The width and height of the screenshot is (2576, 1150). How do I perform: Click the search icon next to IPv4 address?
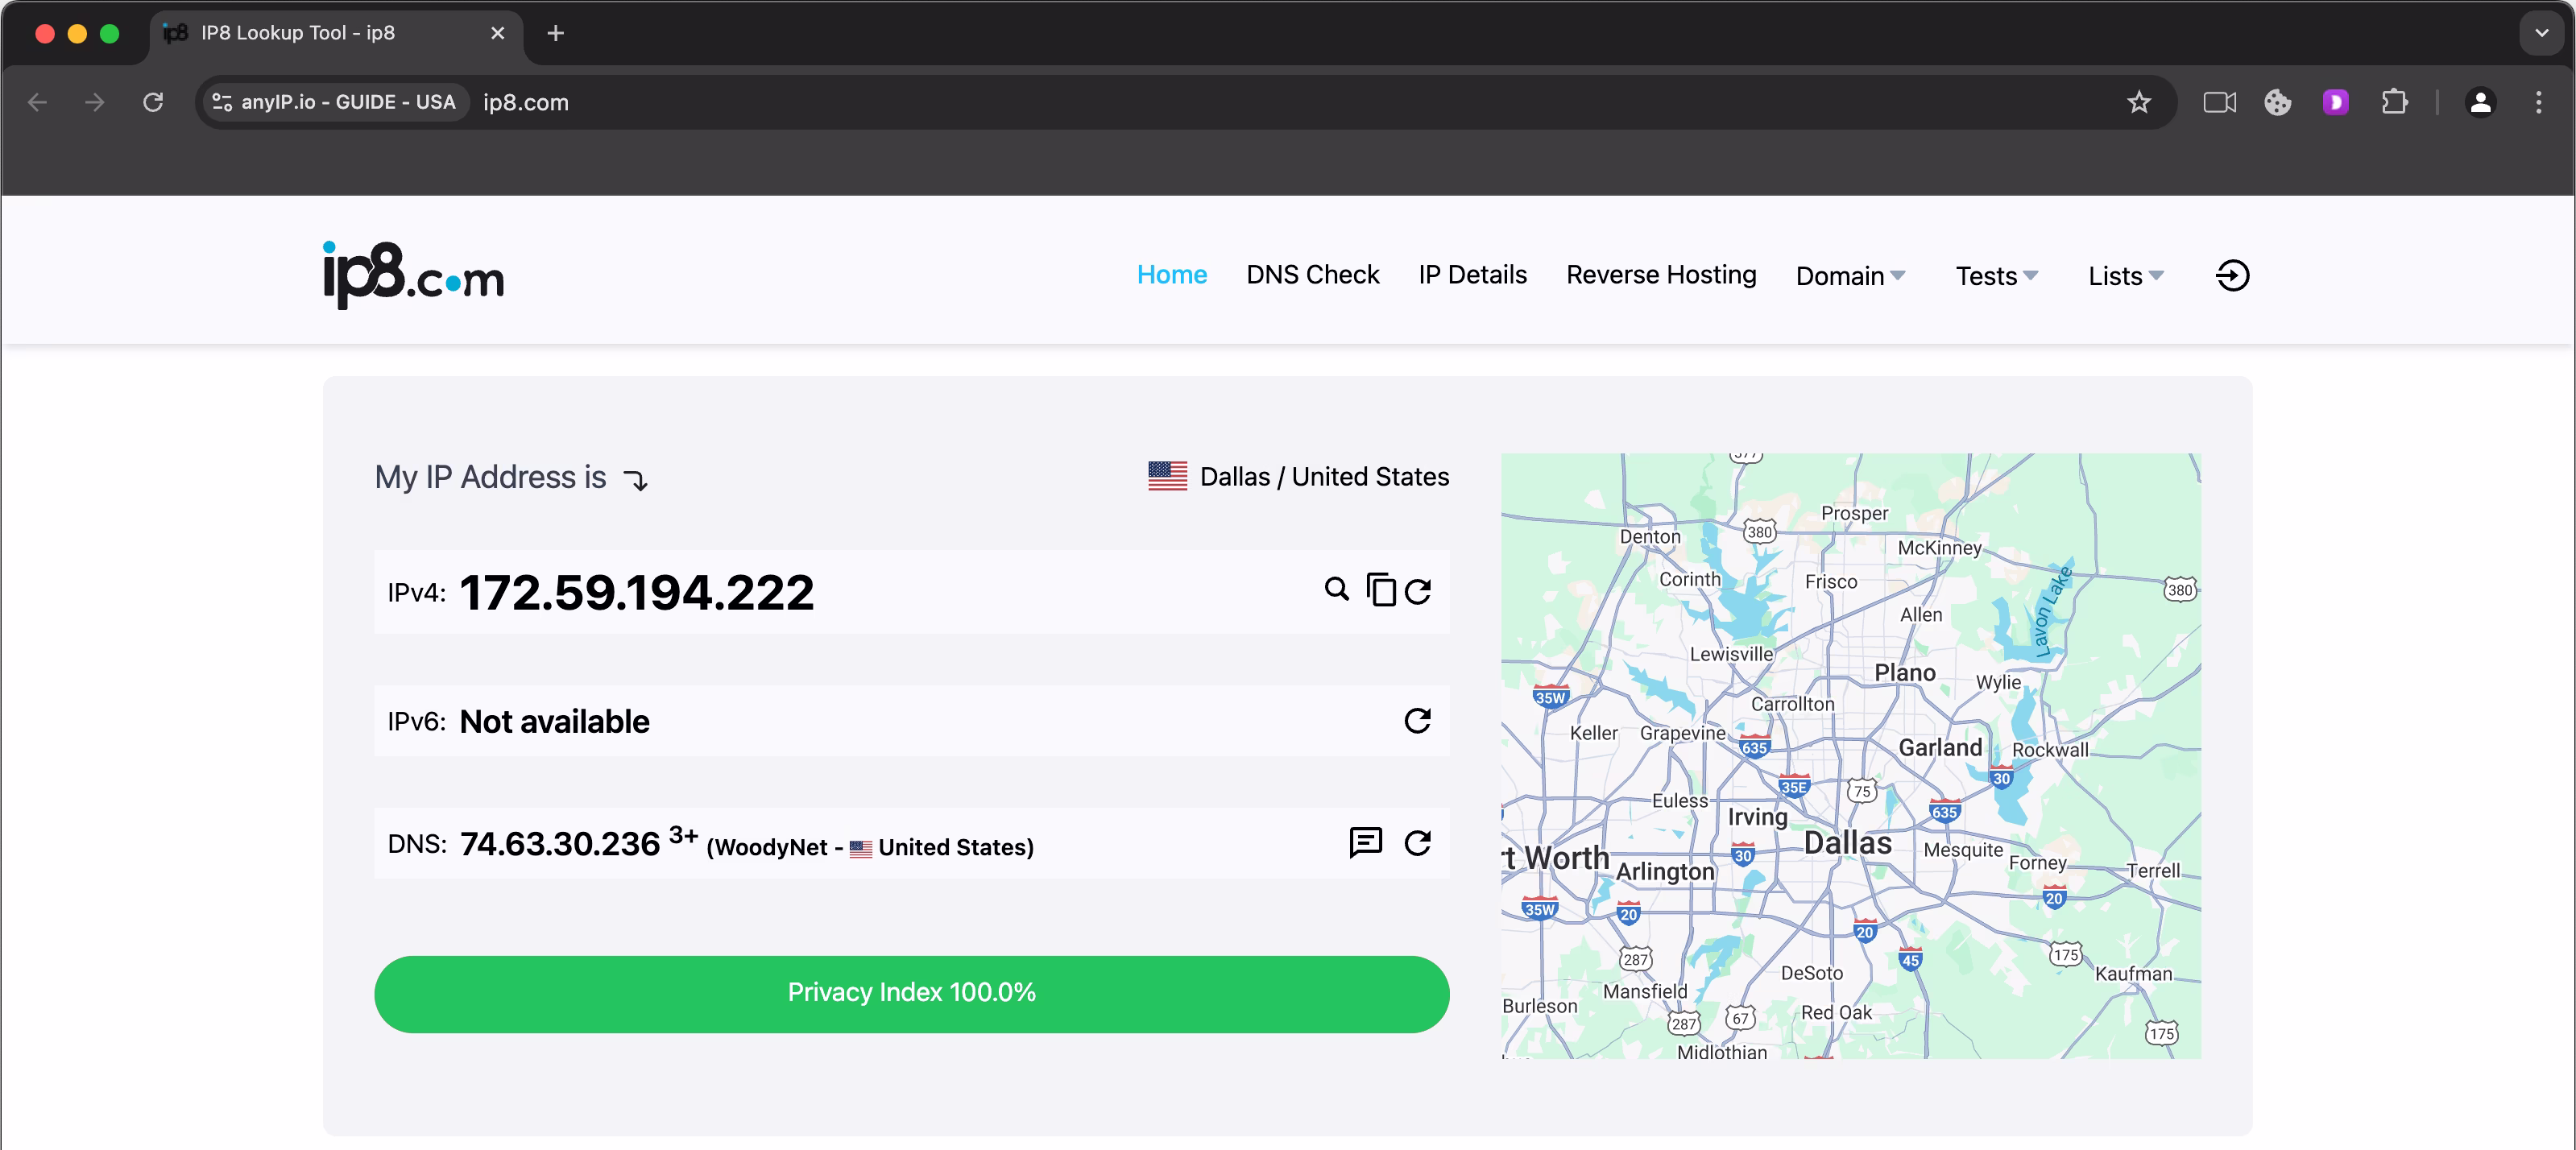1336,589
